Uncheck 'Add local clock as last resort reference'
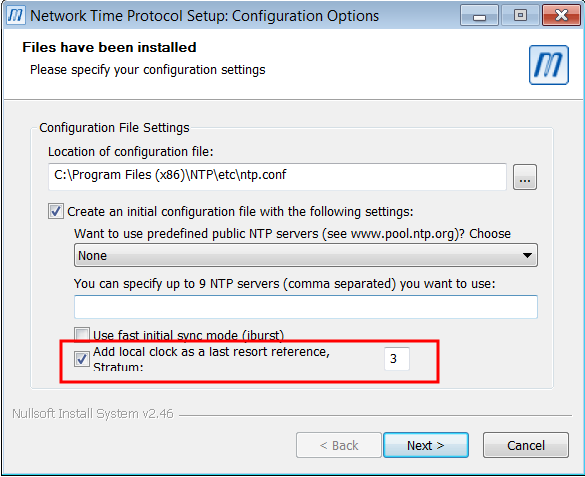Viewport: 585px width, 477px height. coord(82,359)
